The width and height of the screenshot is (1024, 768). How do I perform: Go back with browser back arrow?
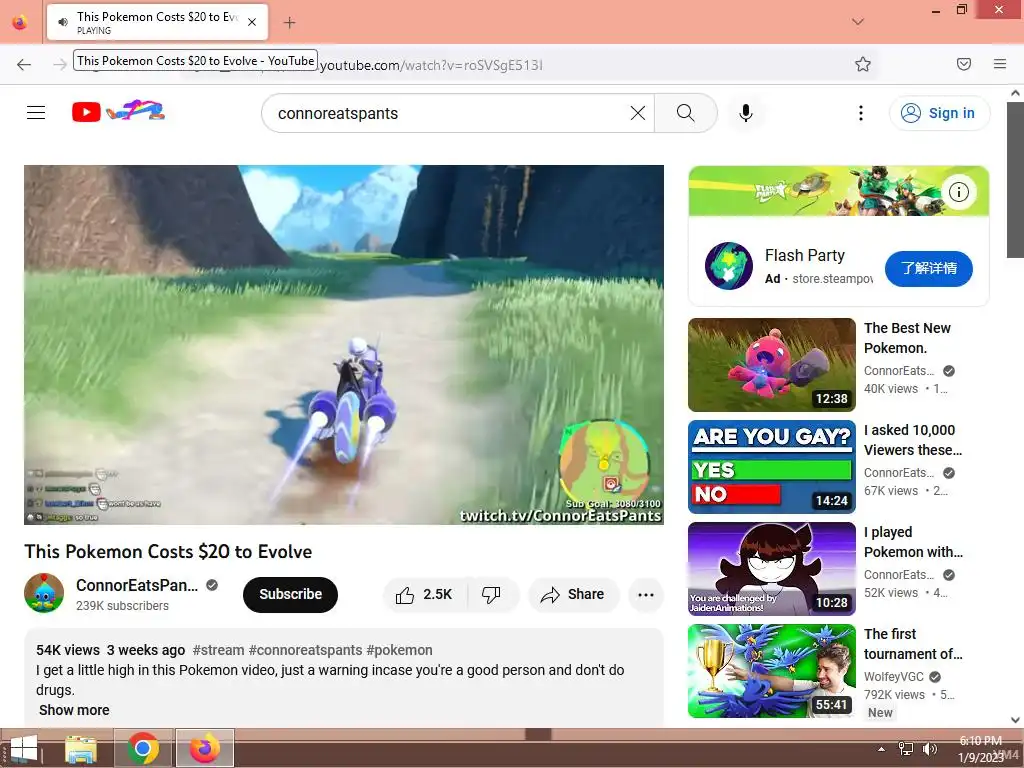(24, 64)
